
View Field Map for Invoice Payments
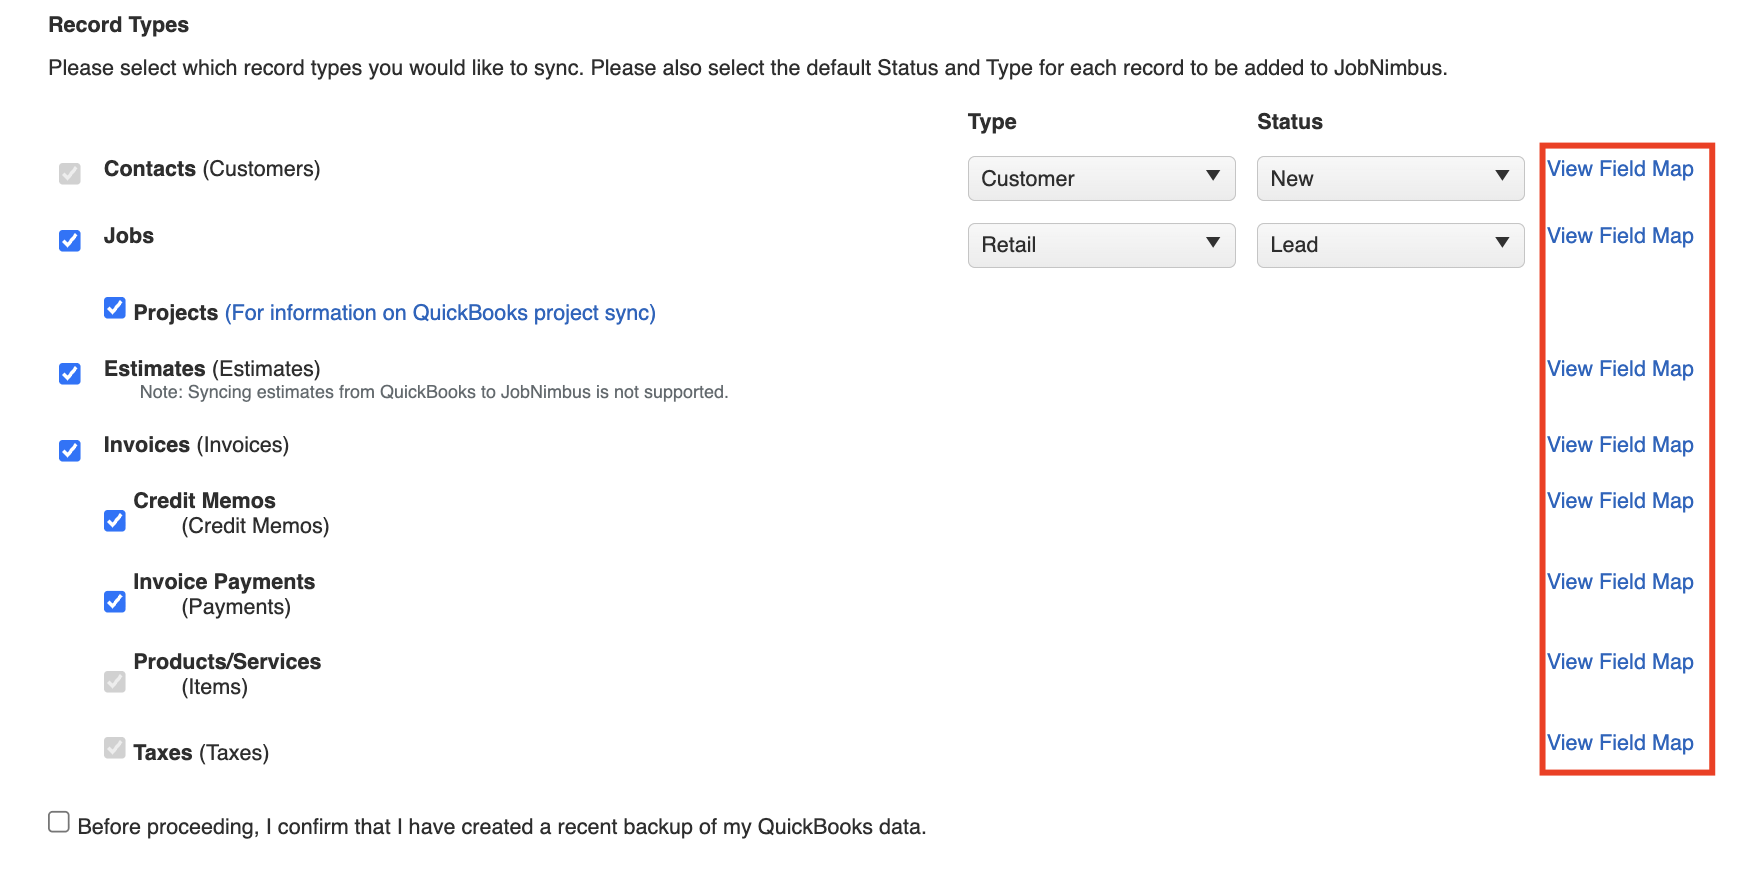(1620, 582)
